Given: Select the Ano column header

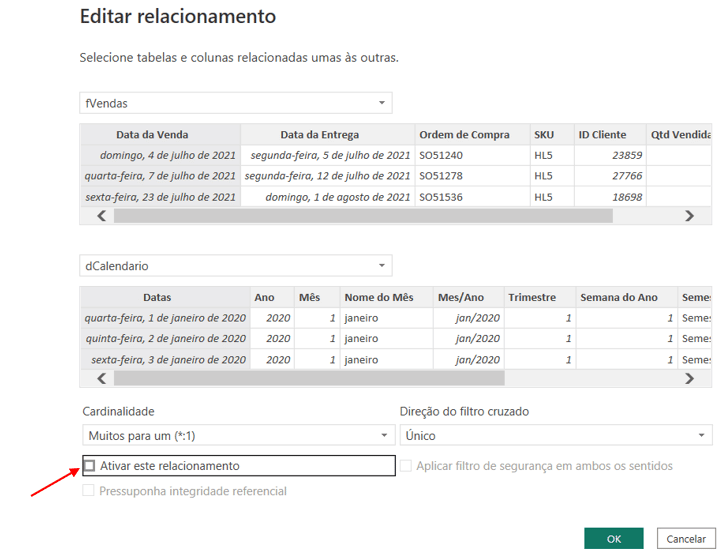Looking at the screenshot, I should pos(272,297).
